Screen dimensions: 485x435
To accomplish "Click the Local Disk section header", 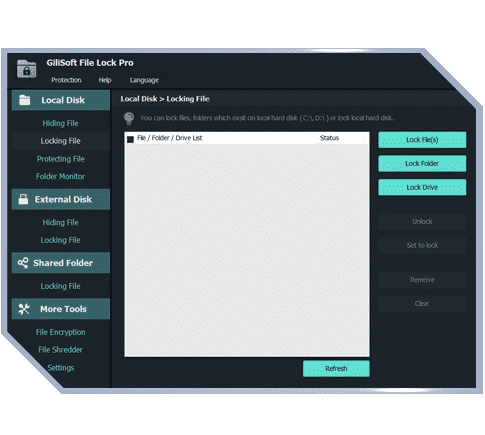I will (61, 100).
